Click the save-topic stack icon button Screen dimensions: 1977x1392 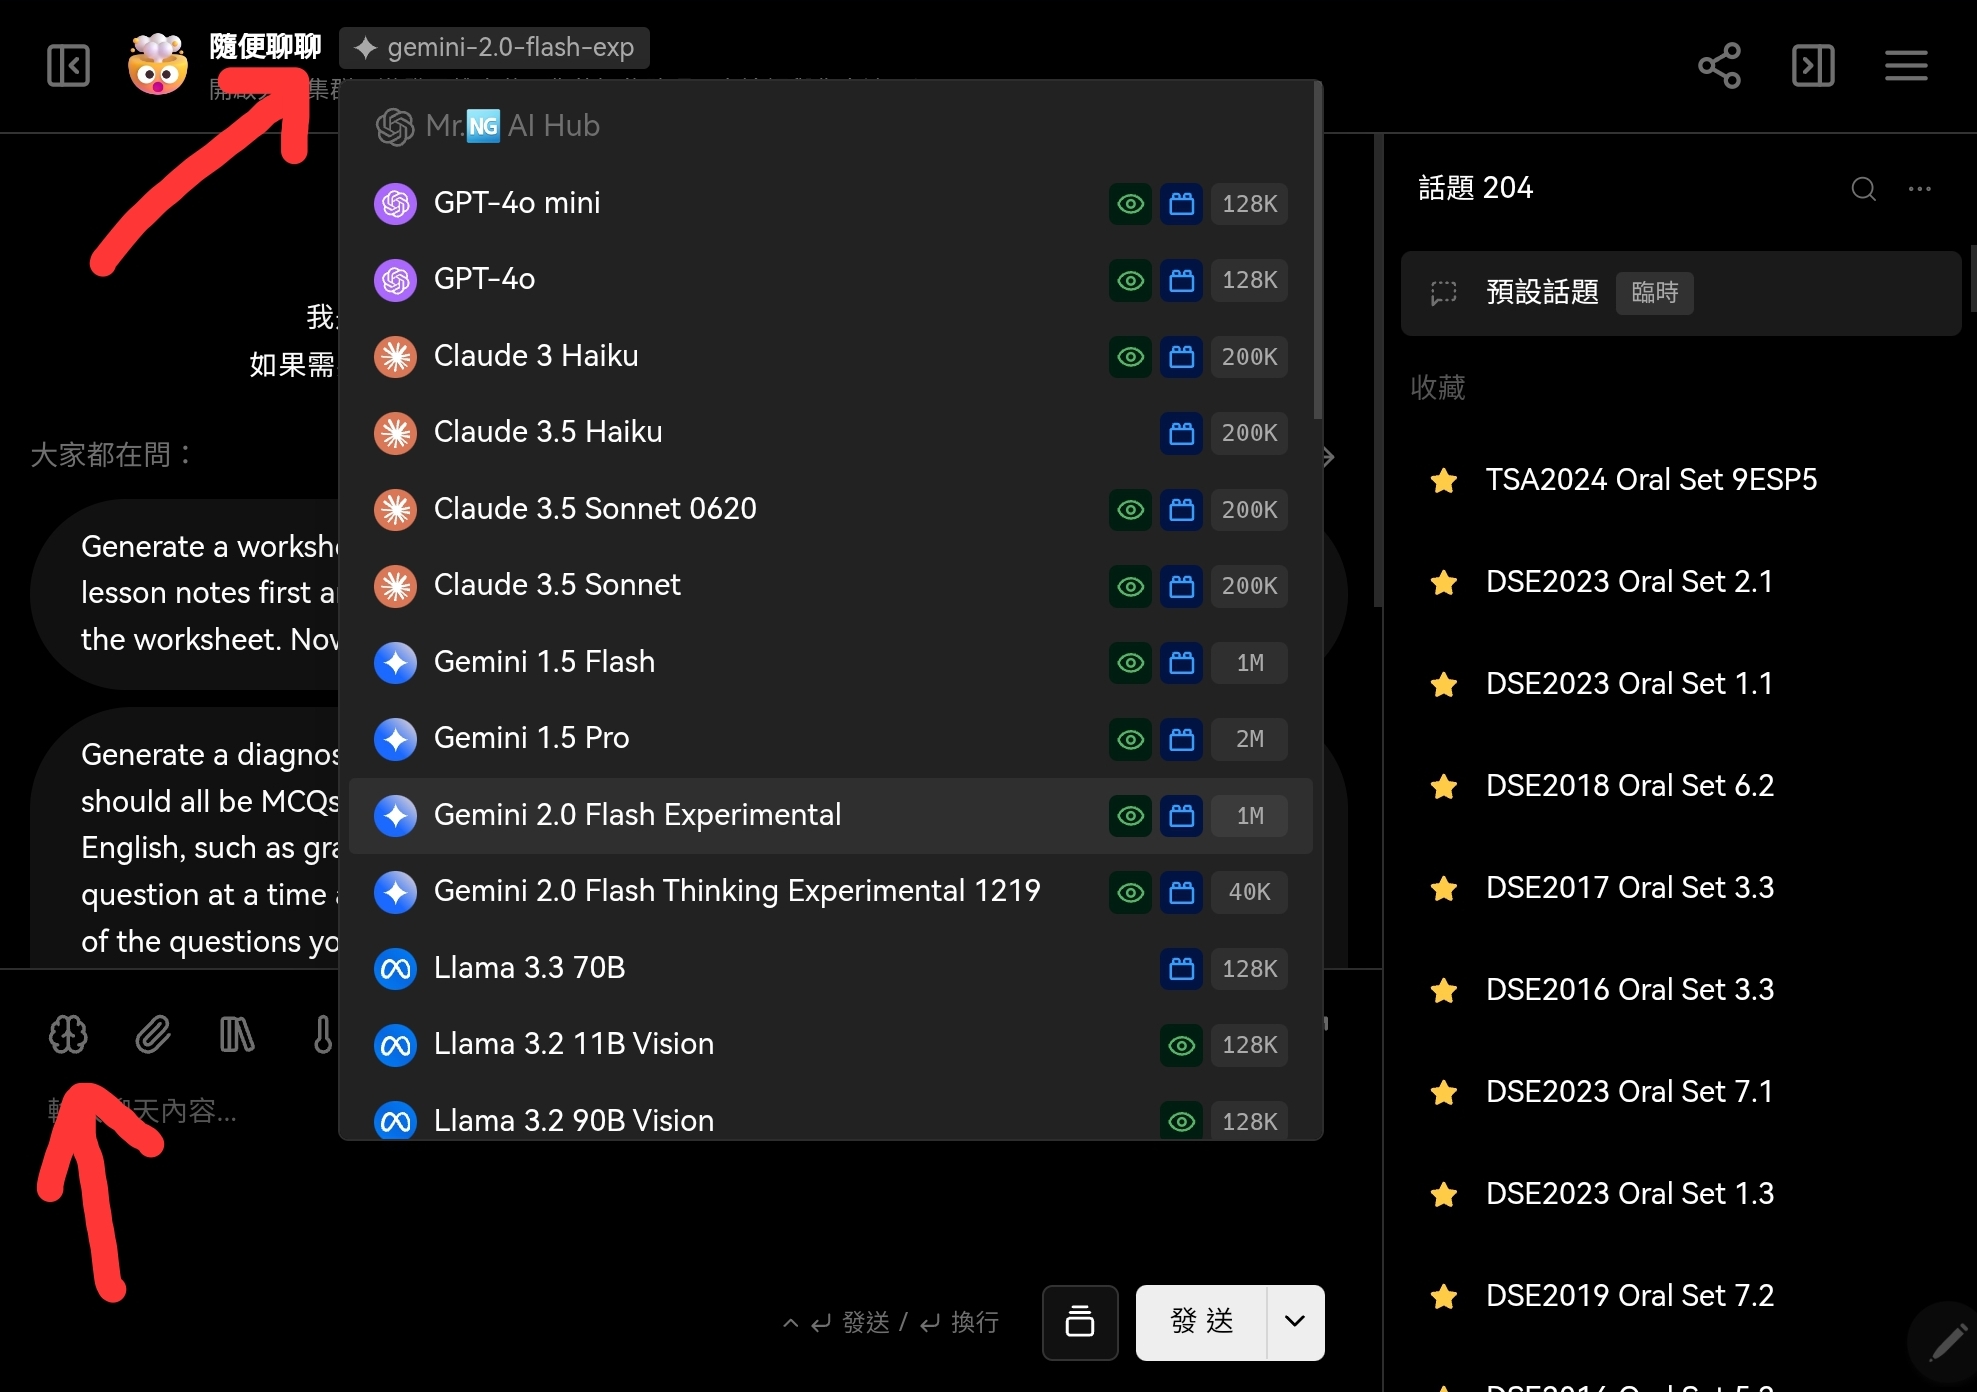click(x=1080, y=1322)
